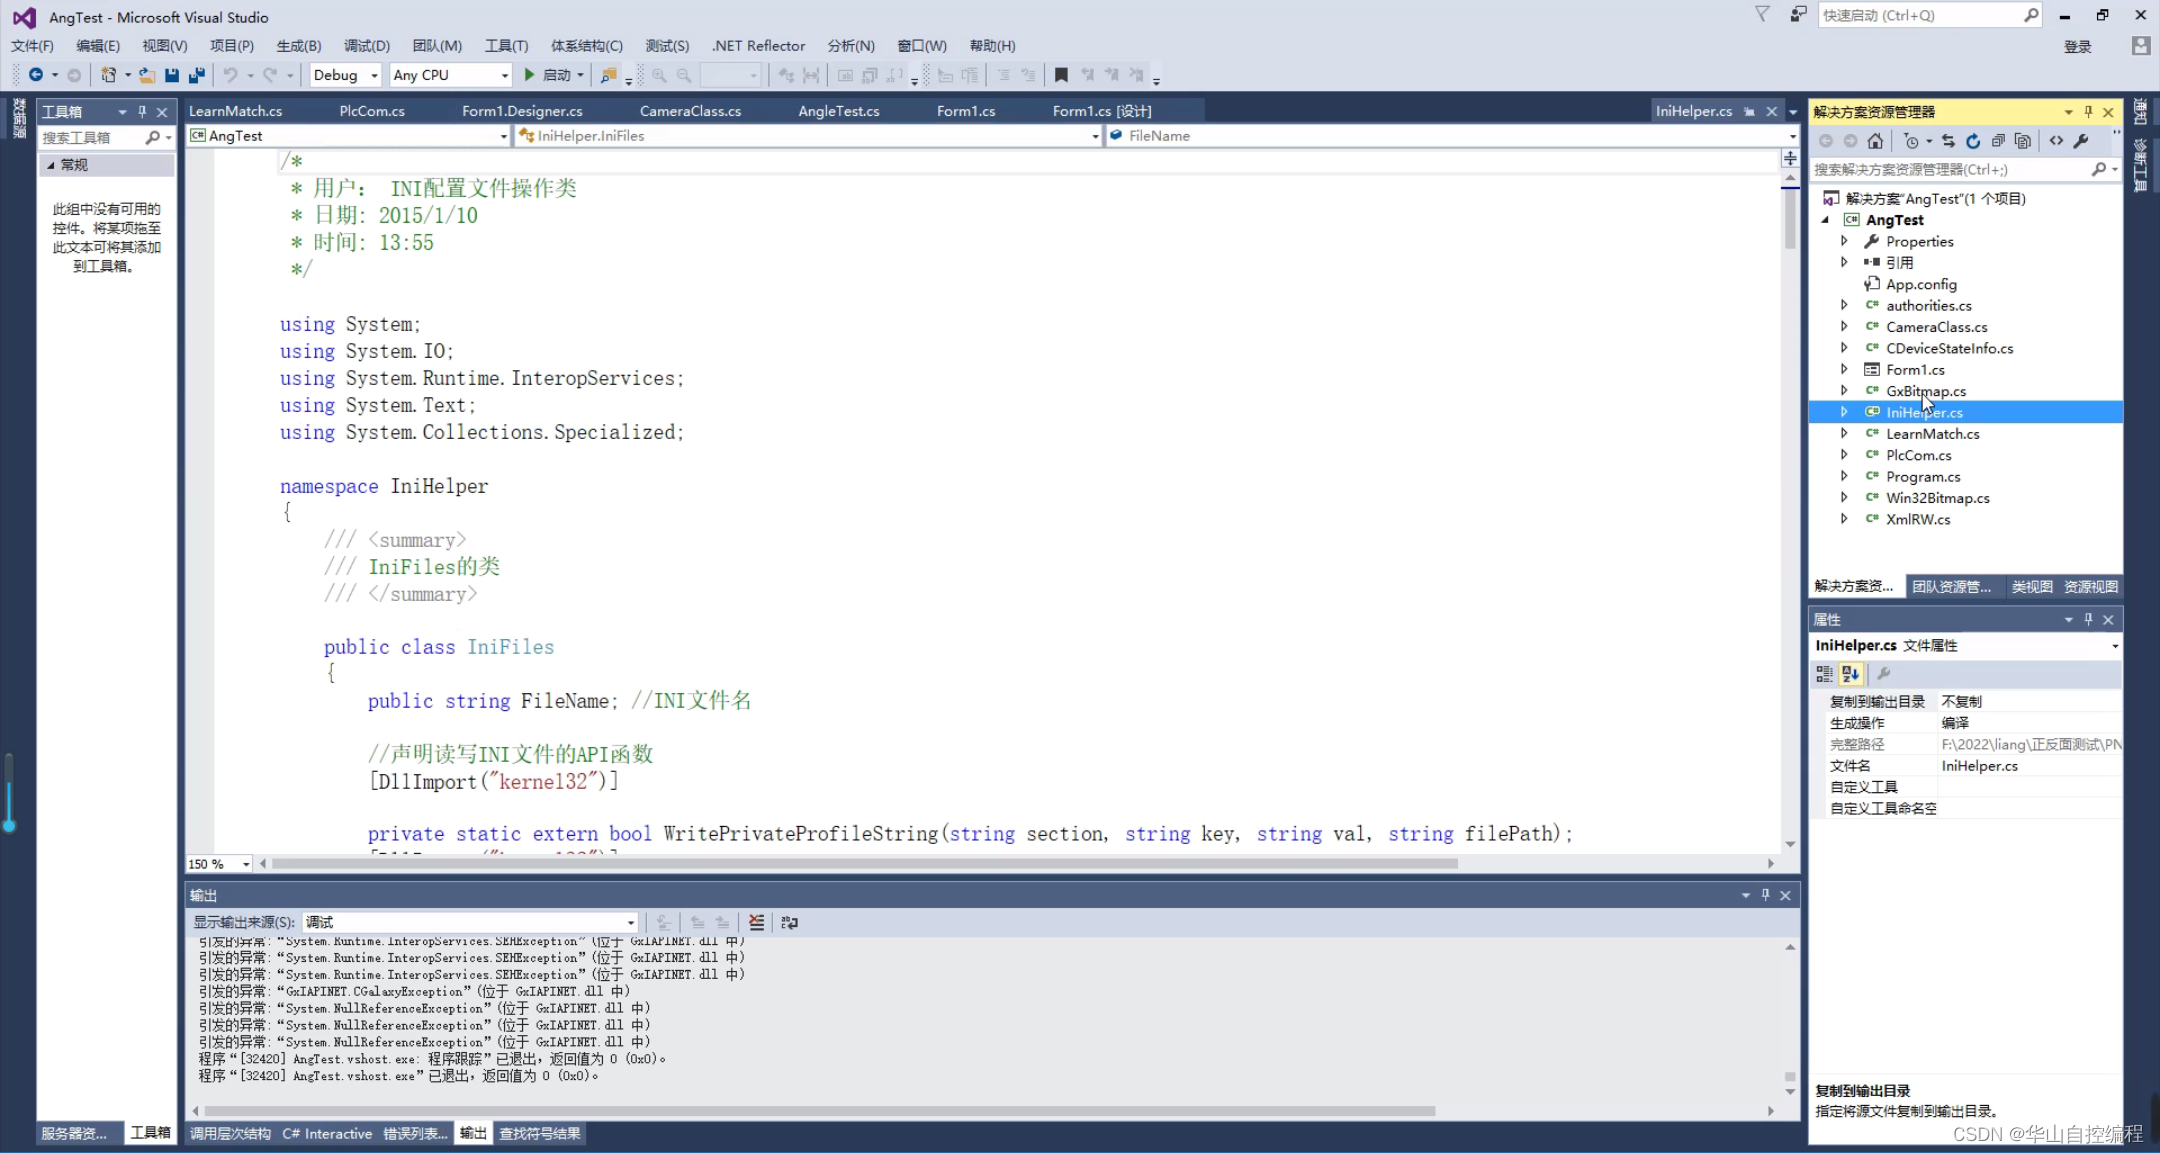This screenshot has width=2160, height=1153.
Task: Expand the CameraClass.cs tree node
Action: 1844,327
